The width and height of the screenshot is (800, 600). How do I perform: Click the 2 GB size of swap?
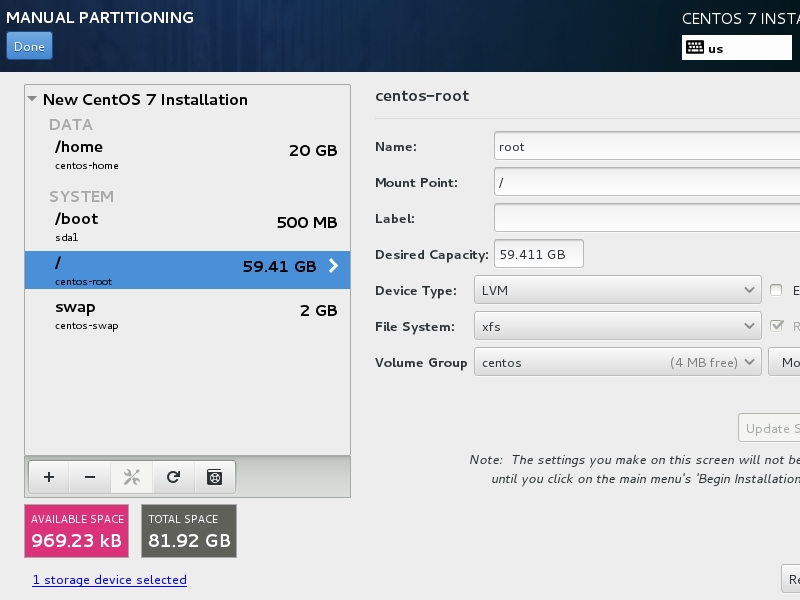pyautogui.click(x=318, y=311)
